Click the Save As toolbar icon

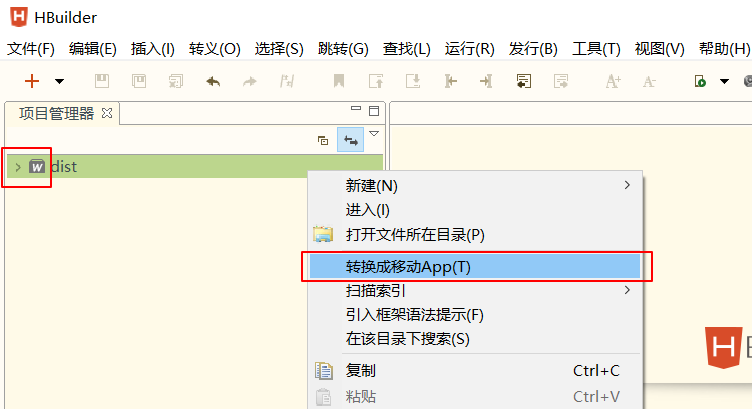pos(139,81)
